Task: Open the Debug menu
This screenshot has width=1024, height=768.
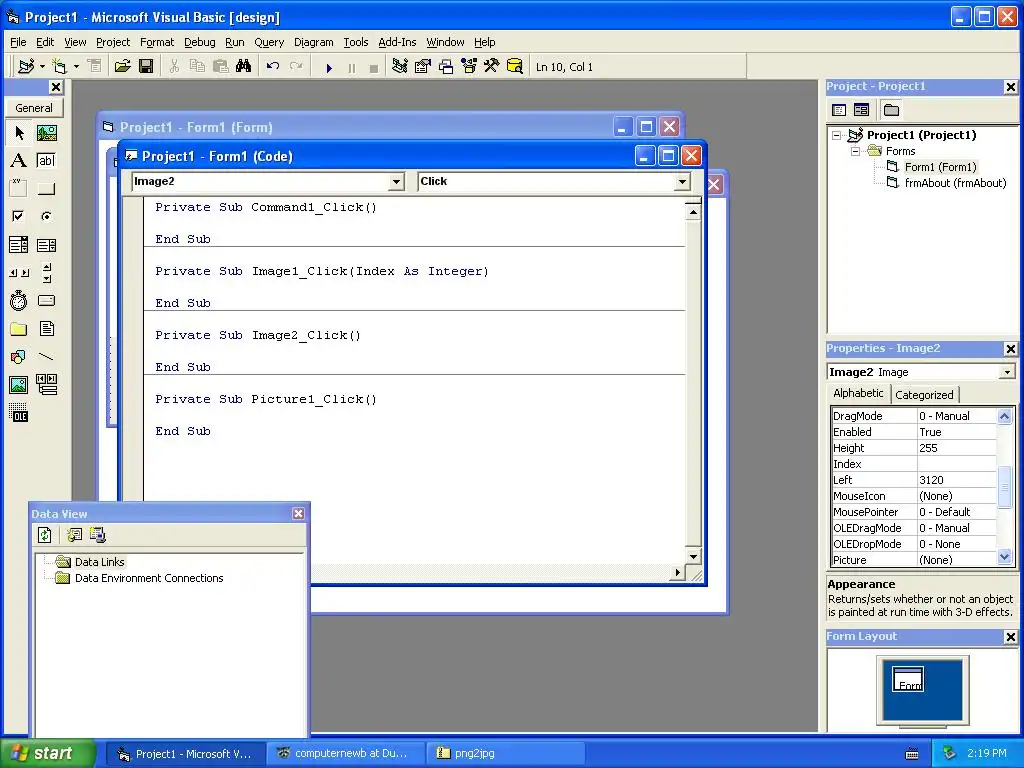Action: tap(199, 42)
